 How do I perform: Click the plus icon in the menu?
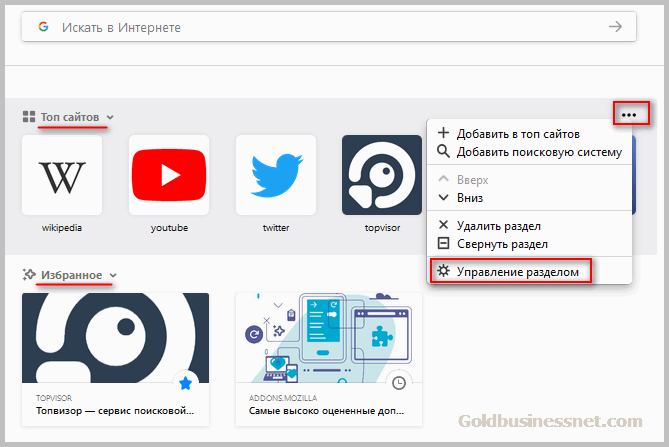(x=443, y=133)
